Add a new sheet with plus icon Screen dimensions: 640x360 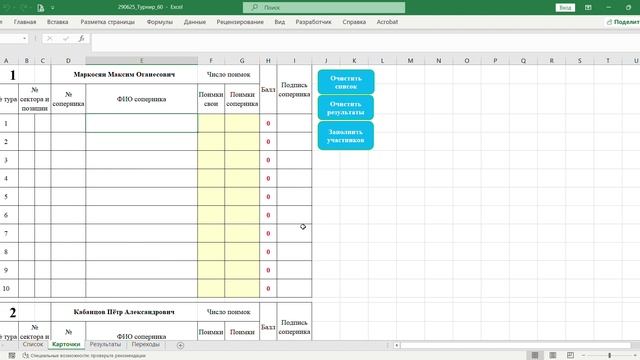[180, 345]
